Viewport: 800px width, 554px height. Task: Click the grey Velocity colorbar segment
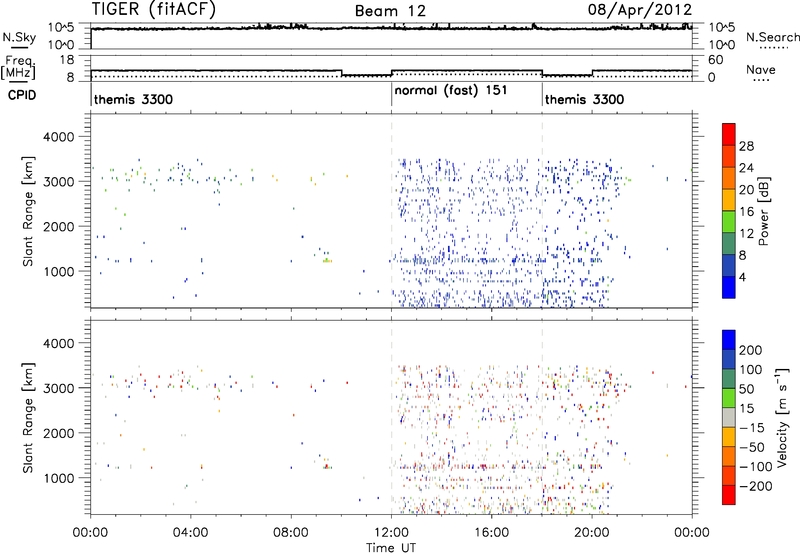(729, 417)
